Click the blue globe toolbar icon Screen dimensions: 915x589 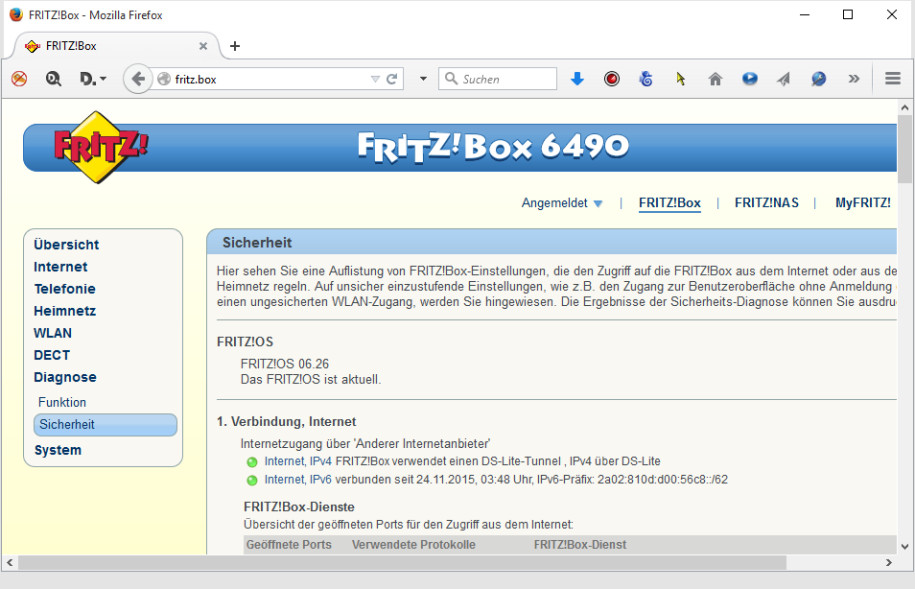coord(818,78)
